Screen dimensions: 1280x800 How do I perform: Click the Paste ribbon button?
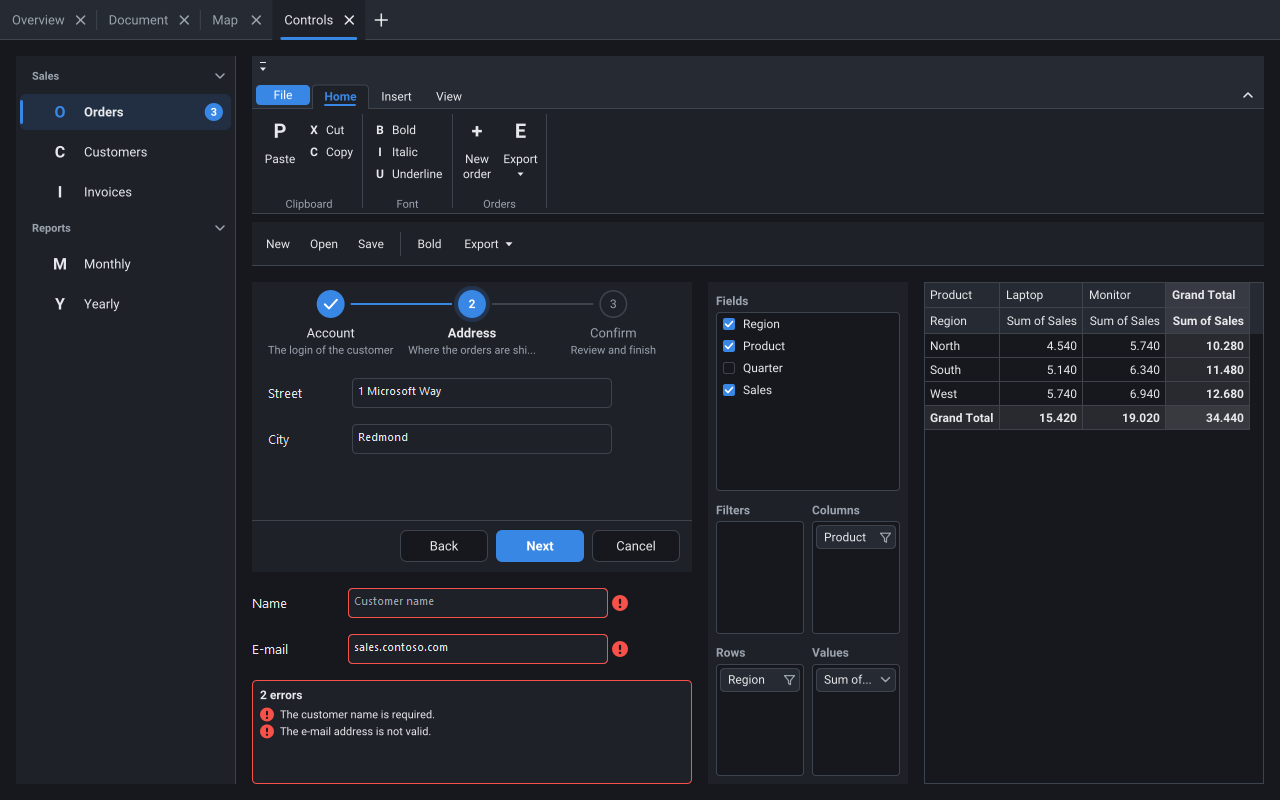280,144
